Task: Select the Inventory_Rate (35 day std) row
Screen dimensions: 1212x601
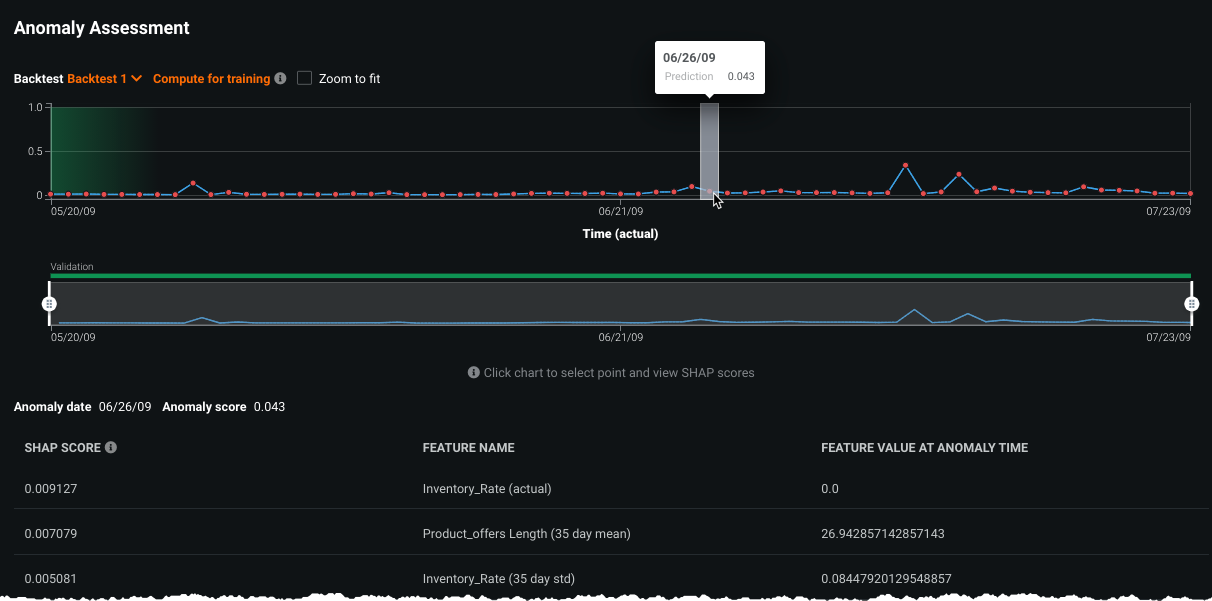Action: click(498, 578)
